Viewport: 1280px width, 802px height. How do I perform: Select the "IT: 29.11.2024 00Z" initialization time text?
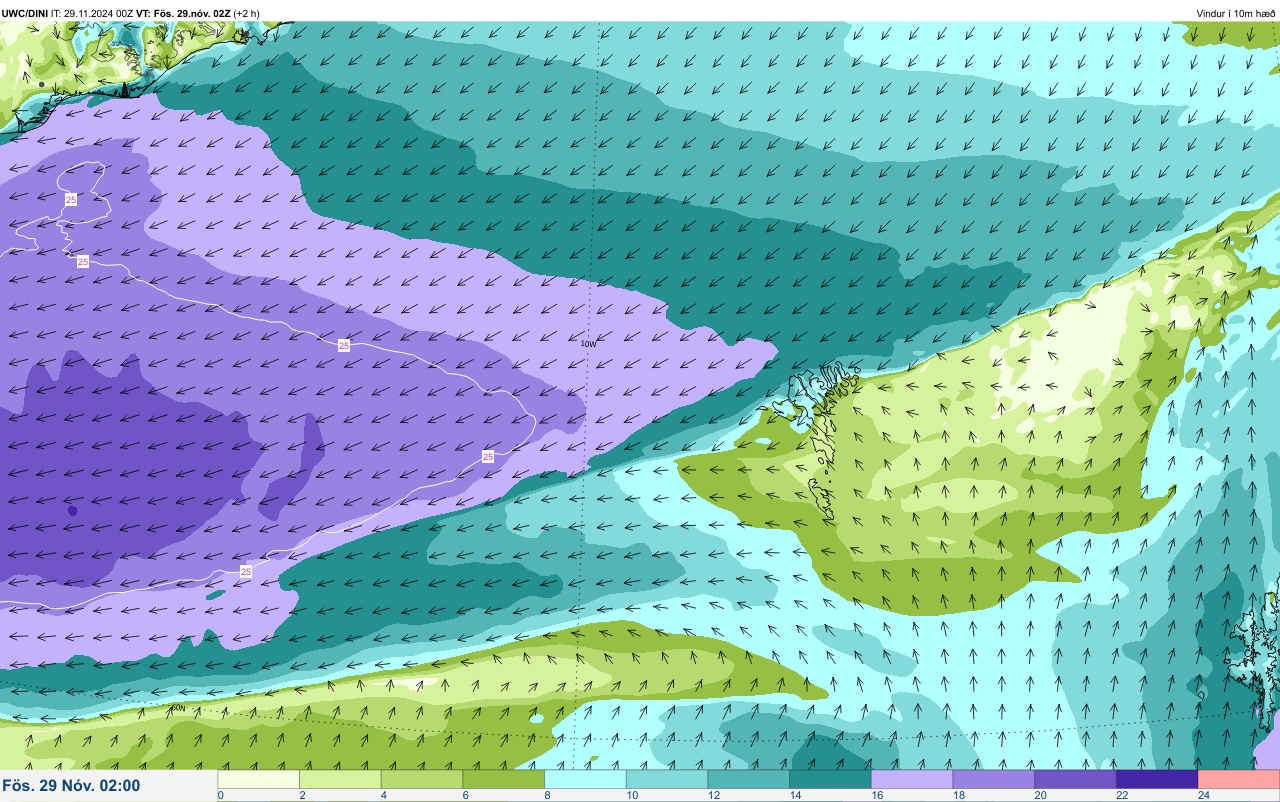click(x=93, y=13)
